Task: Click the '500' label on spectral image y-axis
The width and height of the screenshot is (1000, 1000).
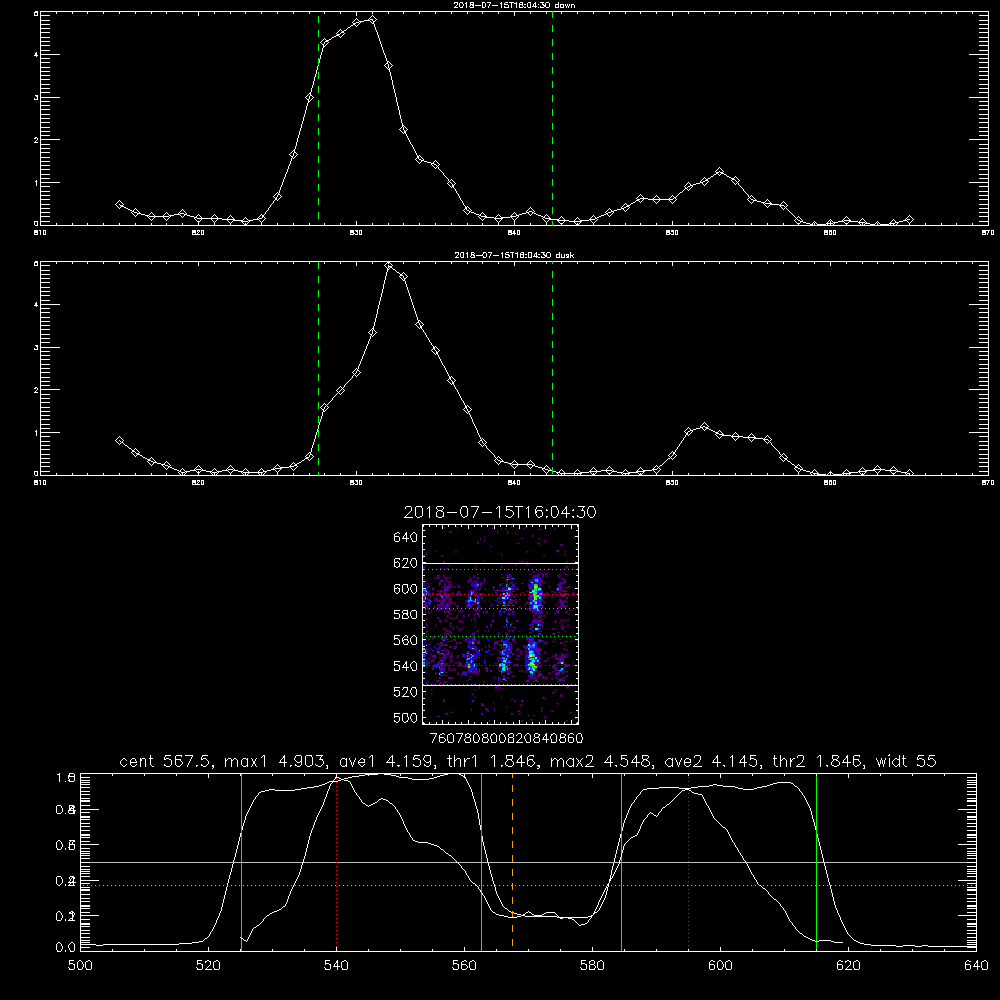Action: [405, 717]
